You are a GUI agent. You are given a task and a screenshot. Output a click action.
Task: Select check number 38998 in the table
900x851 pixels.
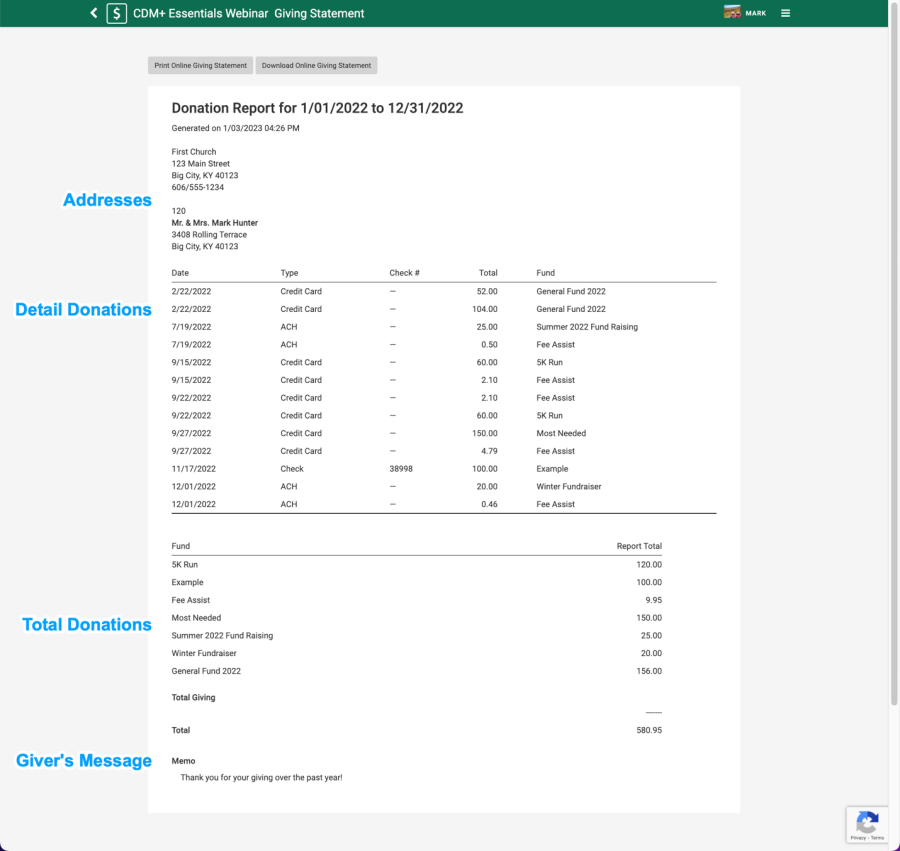(401, 469)
